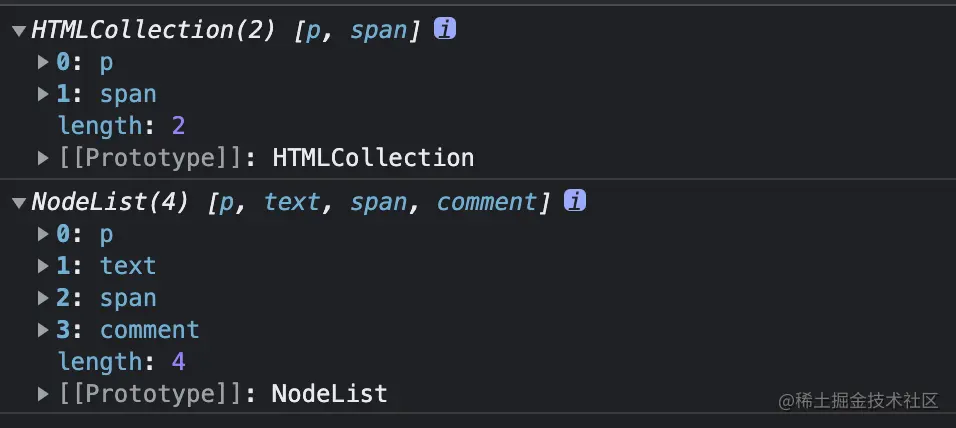The height and width of the screenshot is (428, 956).
Task: Click "span" in the HTMLCollection preview header
Action: point(378,30)
